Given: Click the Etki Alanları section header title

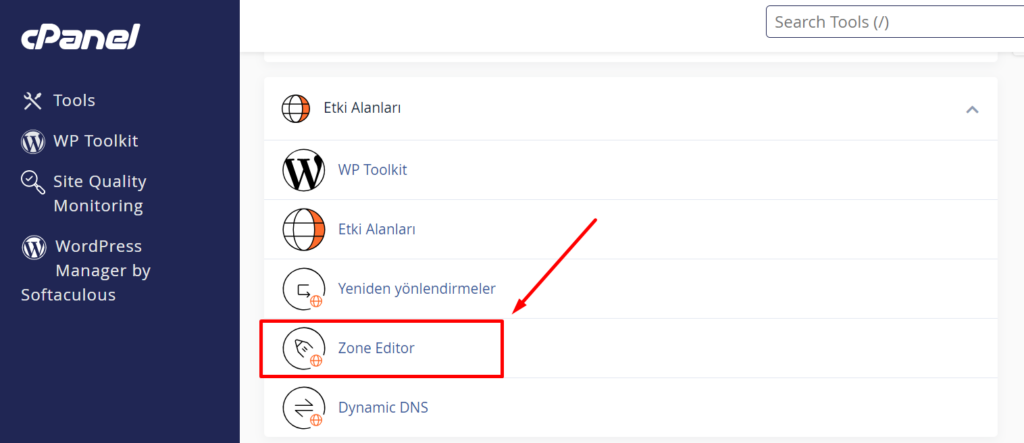Looking at the screenshot, I should point(362,108).
